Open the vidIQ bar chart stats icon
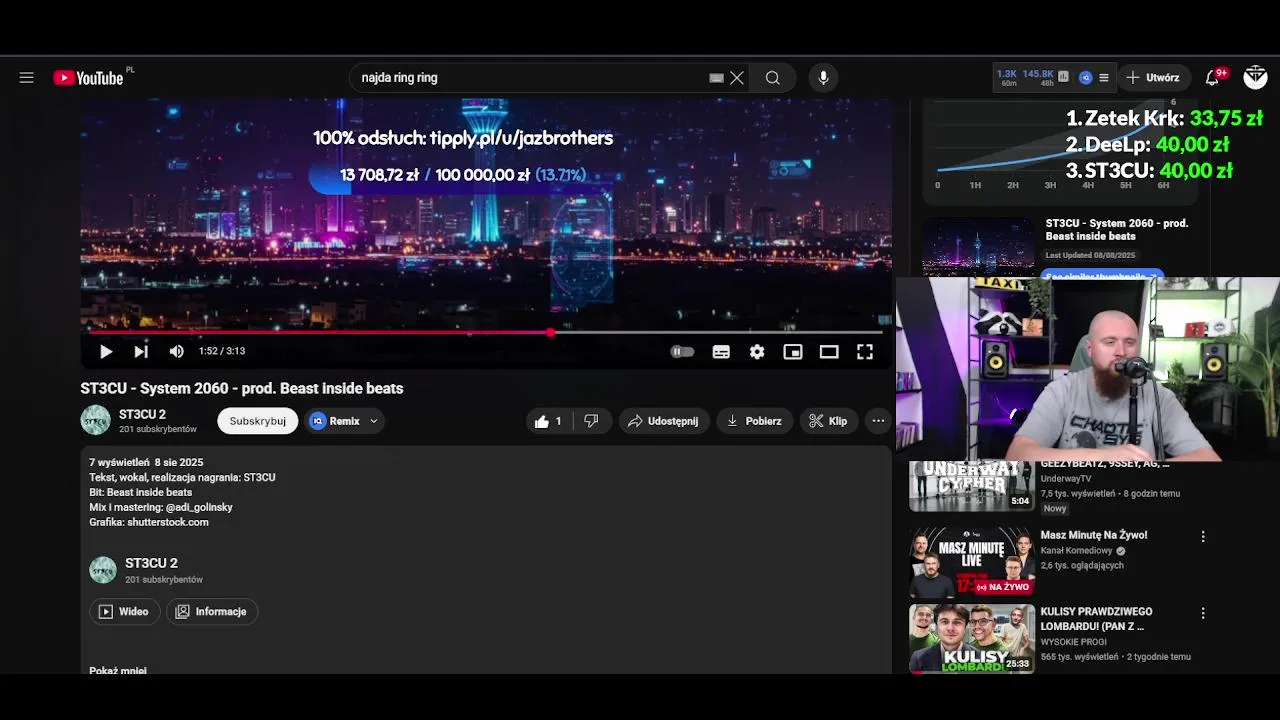The height and width of the screenshot is (720, 1280). [x=1063, y=77]
